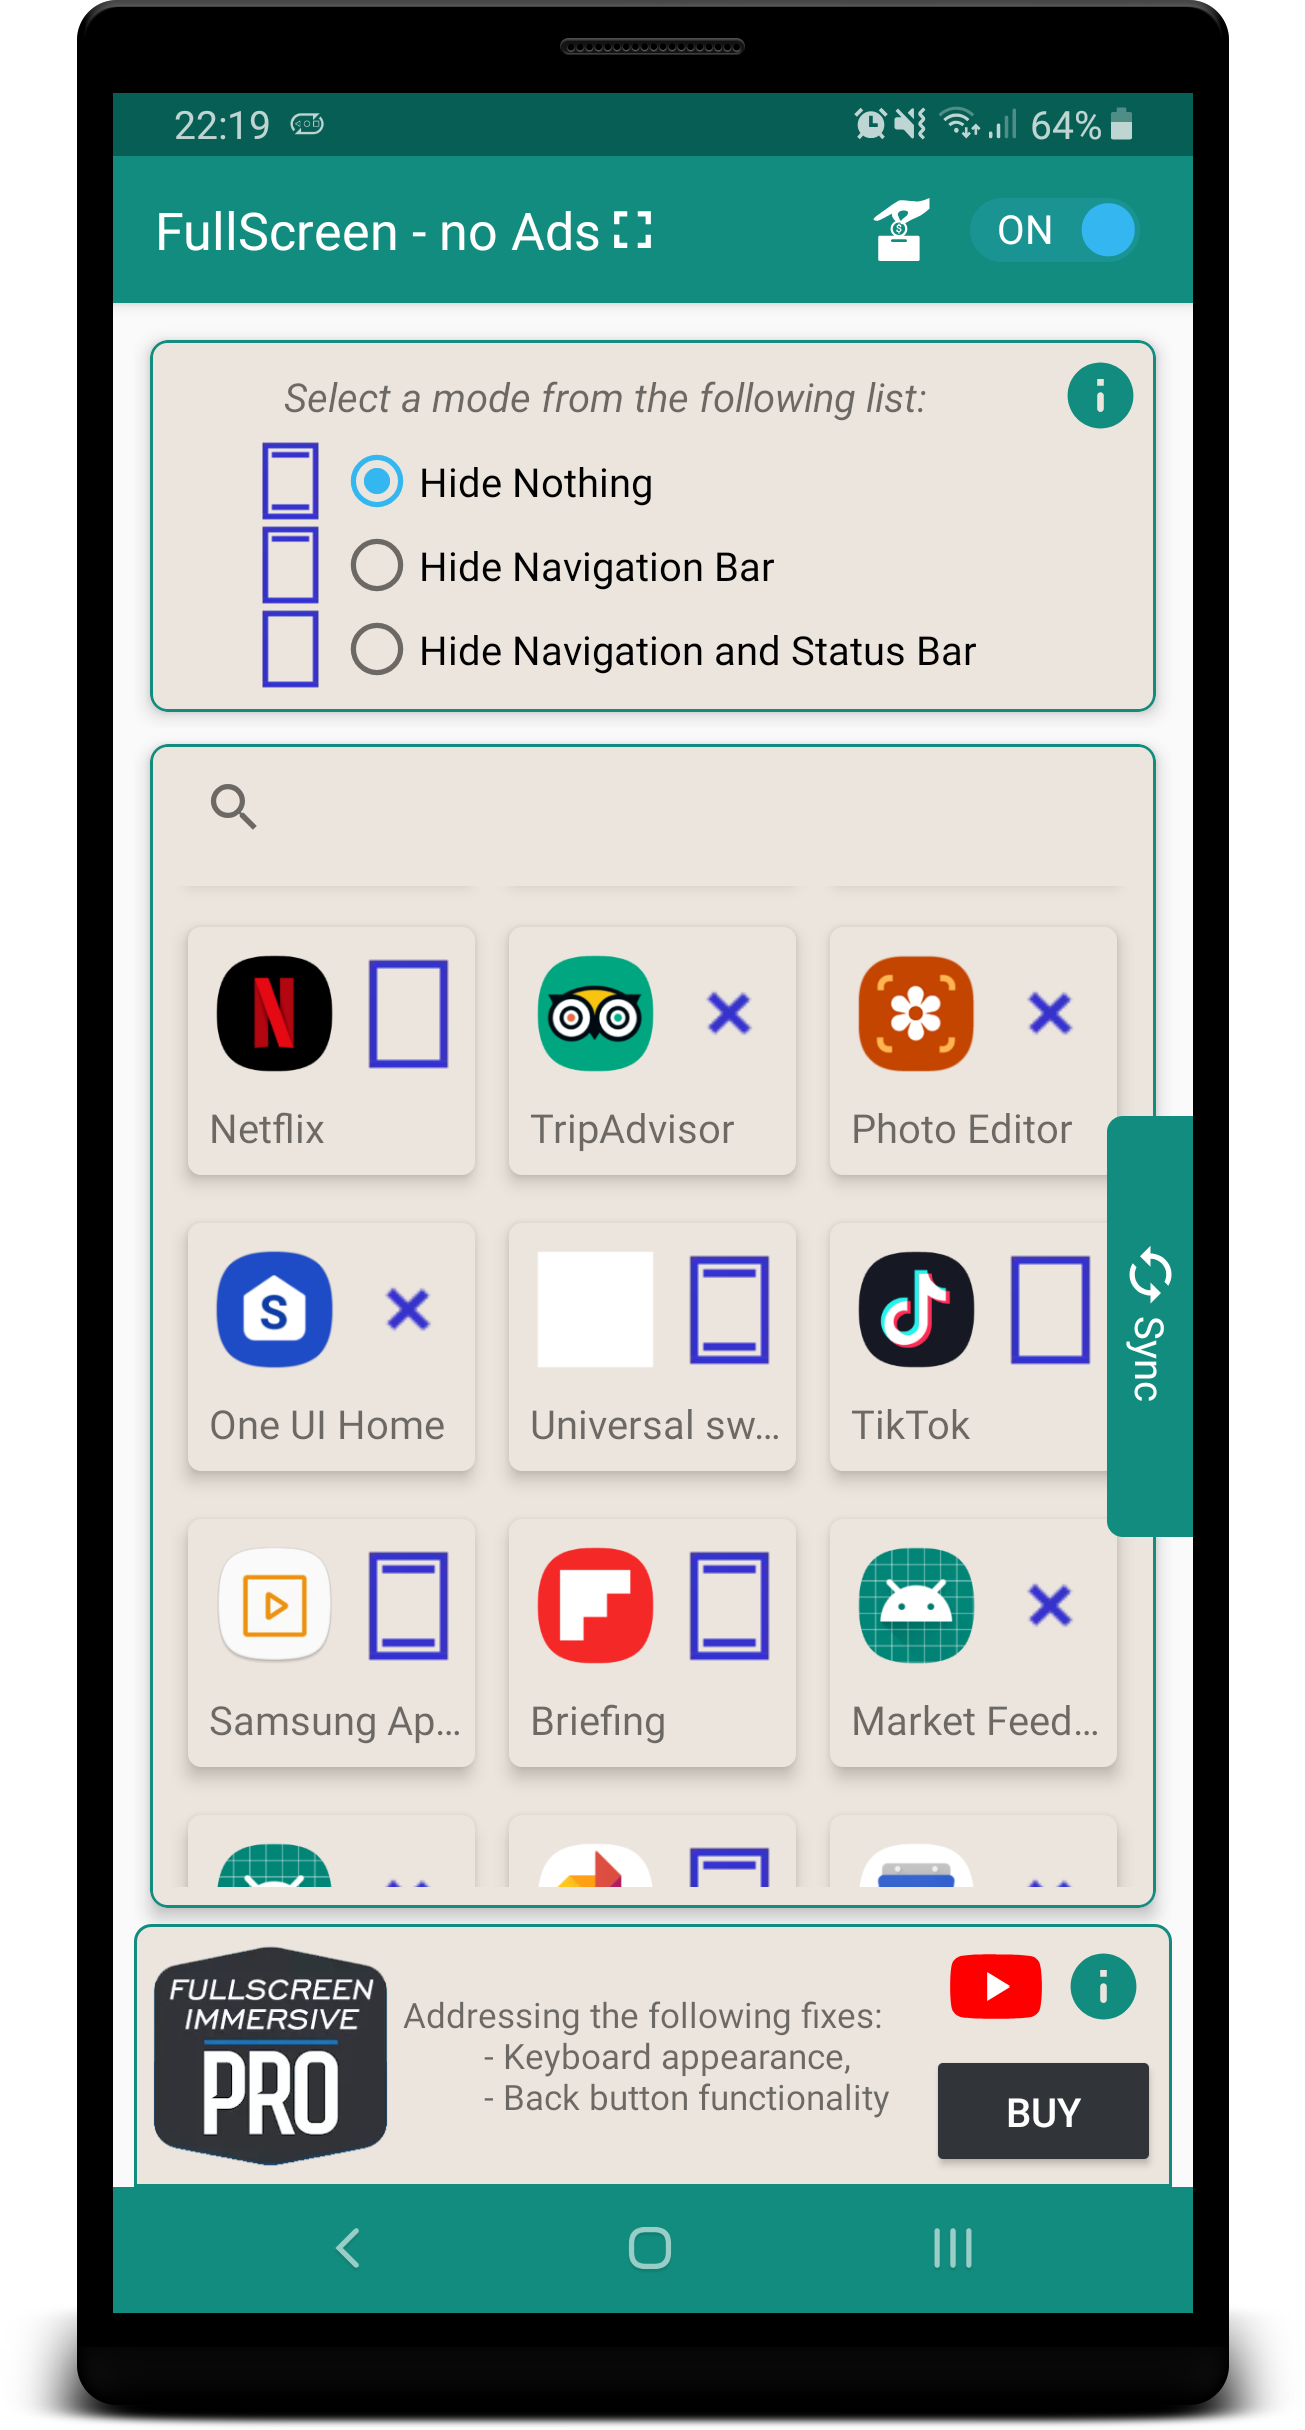Change Netflix fullscreen mode indicator
The width and height of the screenshot is (1305, 2430).
pyautogui.click(x=408, y=1014)
